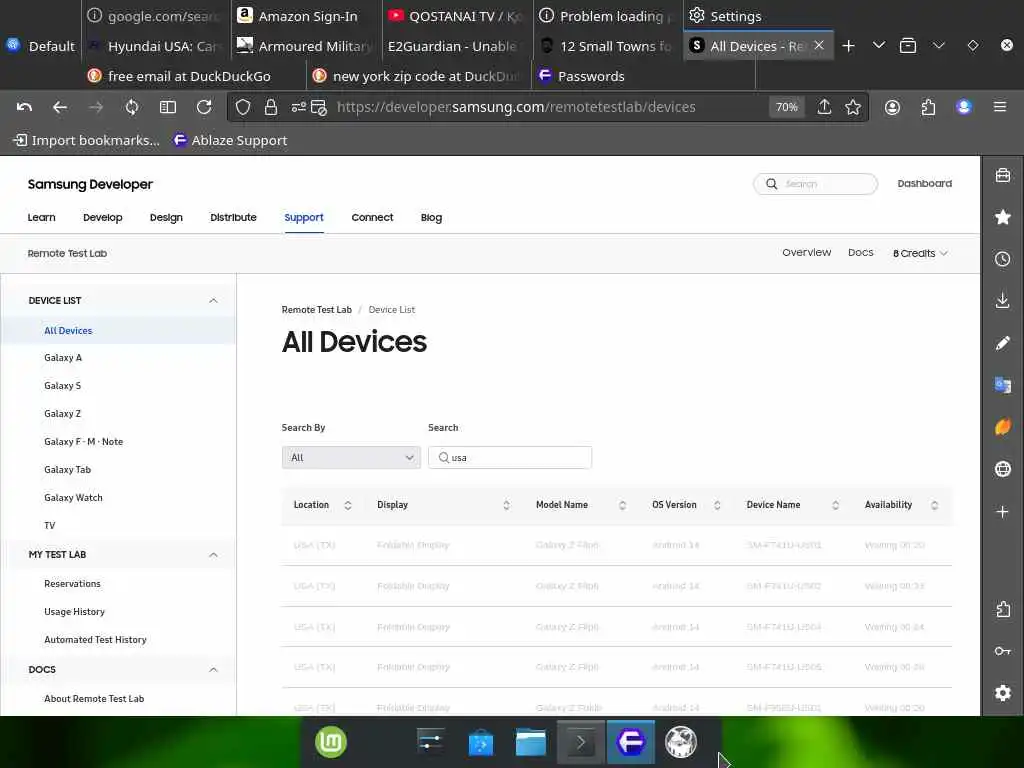Click the browser address bar URL

pos(516,107)
